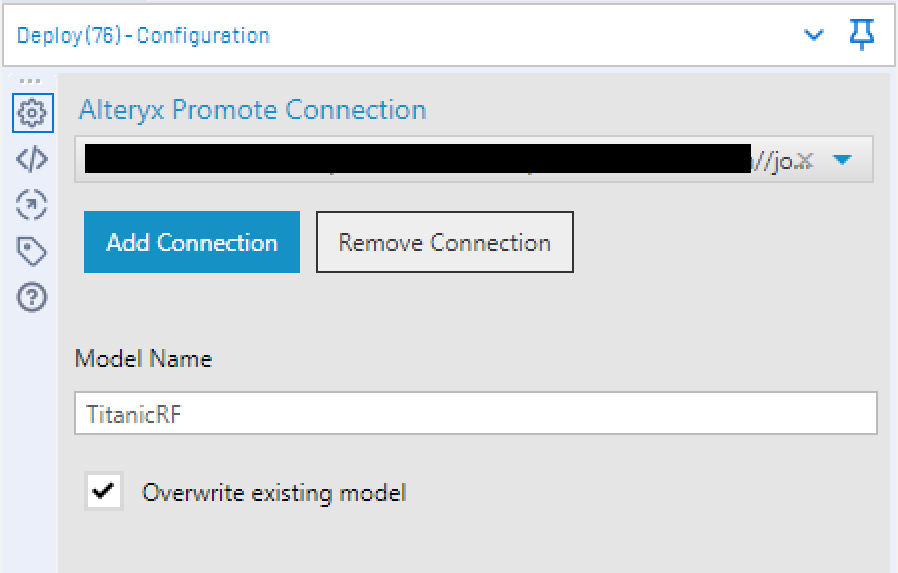Click the redacted connection combo box
This screenshot has height=573, width=898.
[474, 159]
